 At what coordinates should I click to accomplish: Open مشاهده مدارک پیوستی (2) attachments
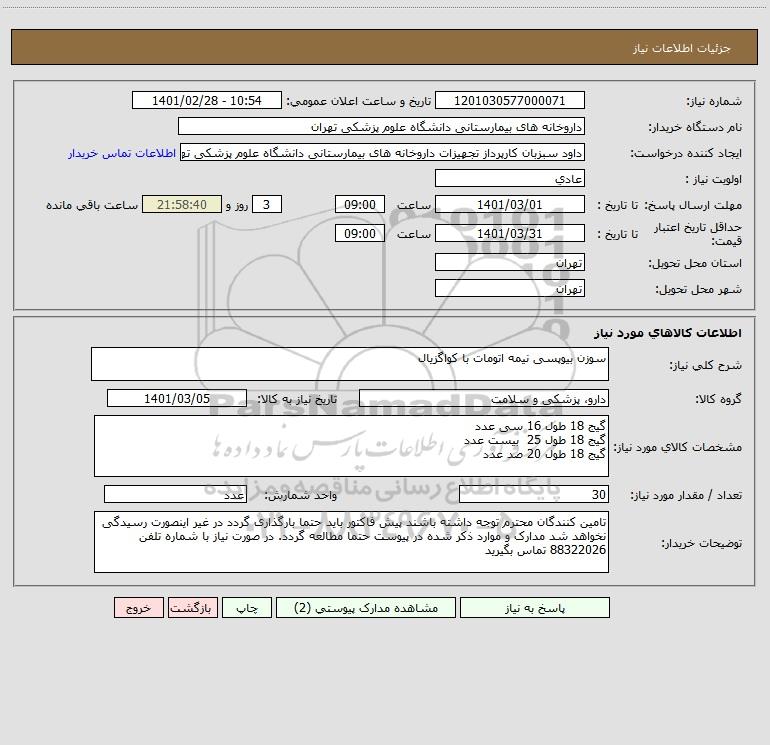(366, 607)
